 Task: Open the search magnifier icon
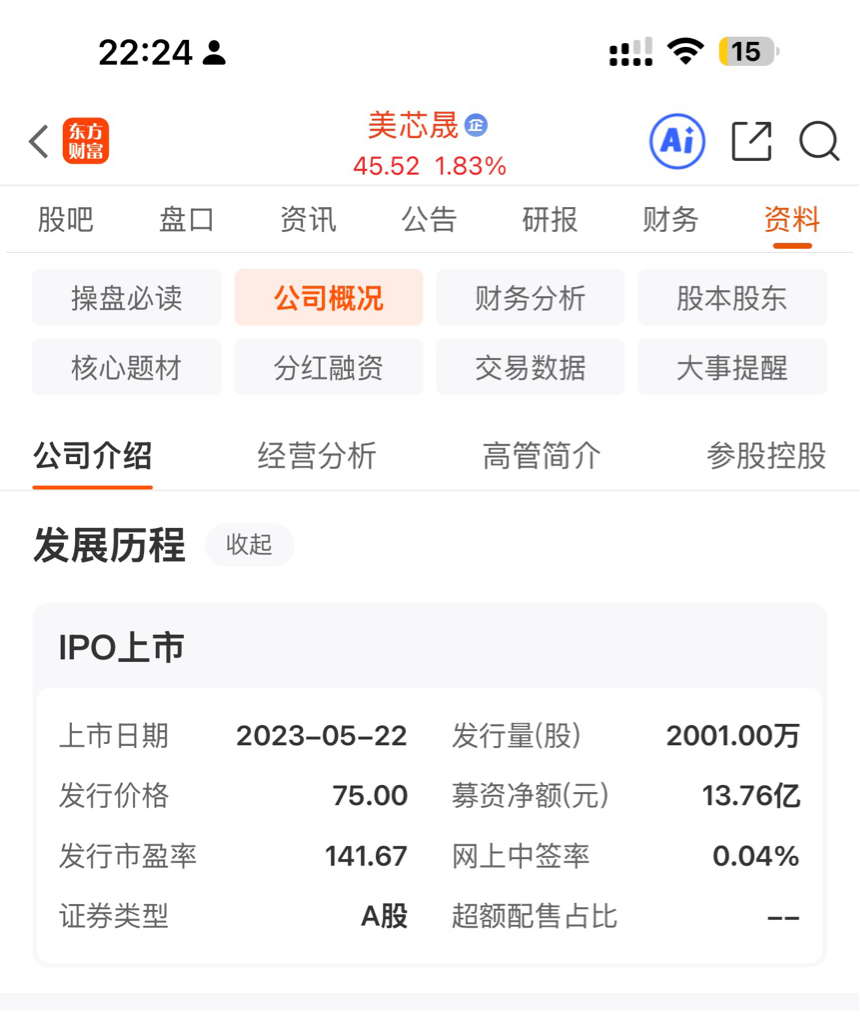coord(820,141)
